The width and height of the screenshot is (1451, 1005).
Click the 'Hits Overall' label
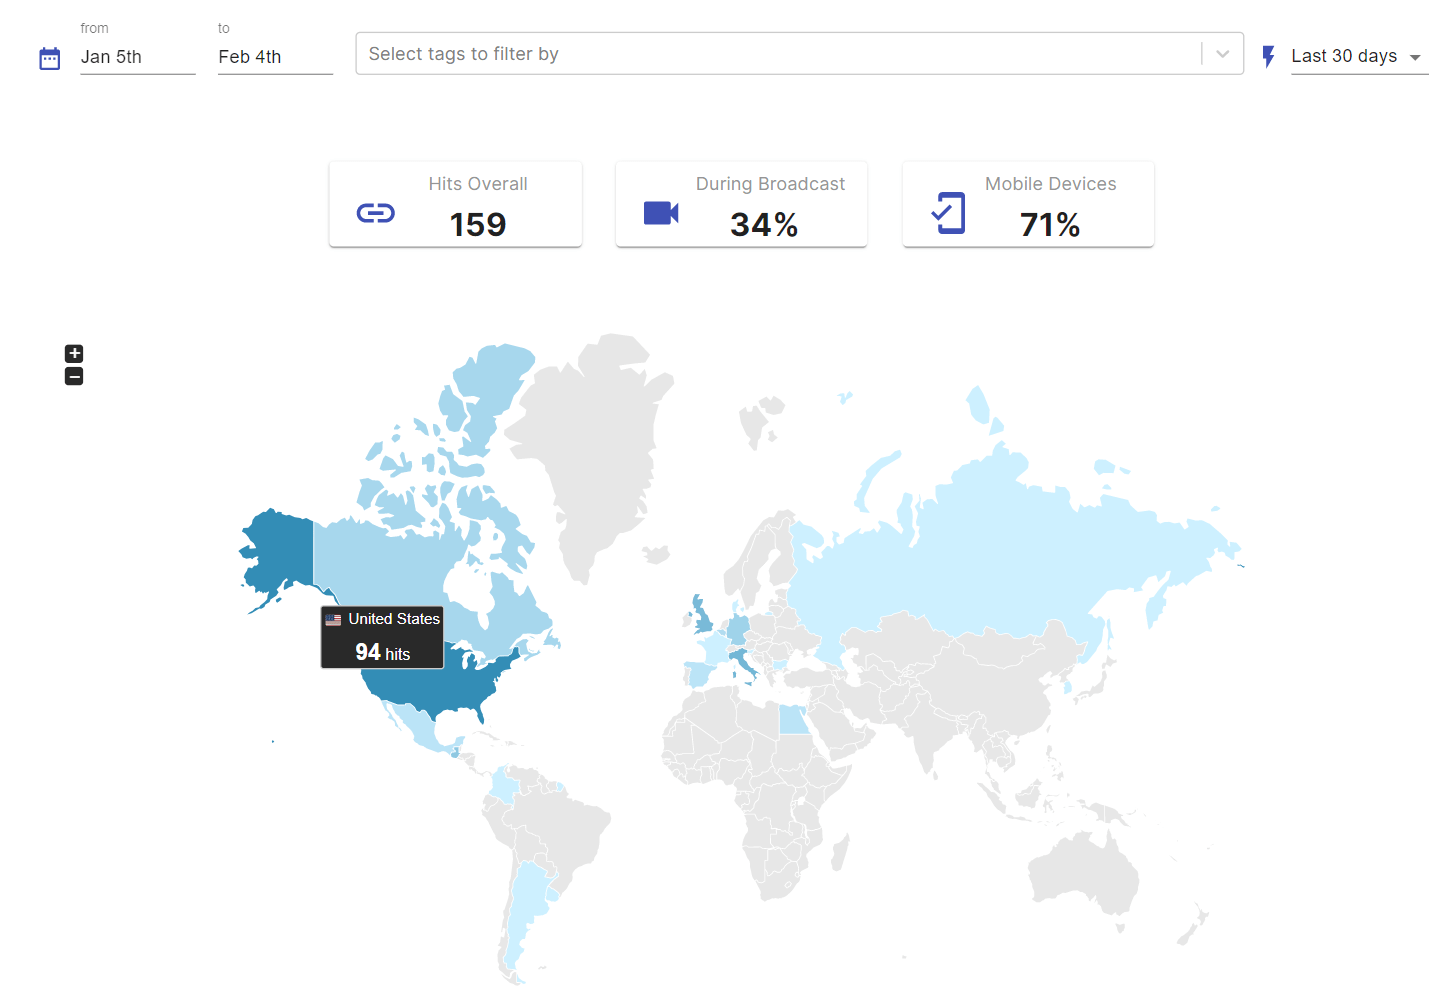478,184
